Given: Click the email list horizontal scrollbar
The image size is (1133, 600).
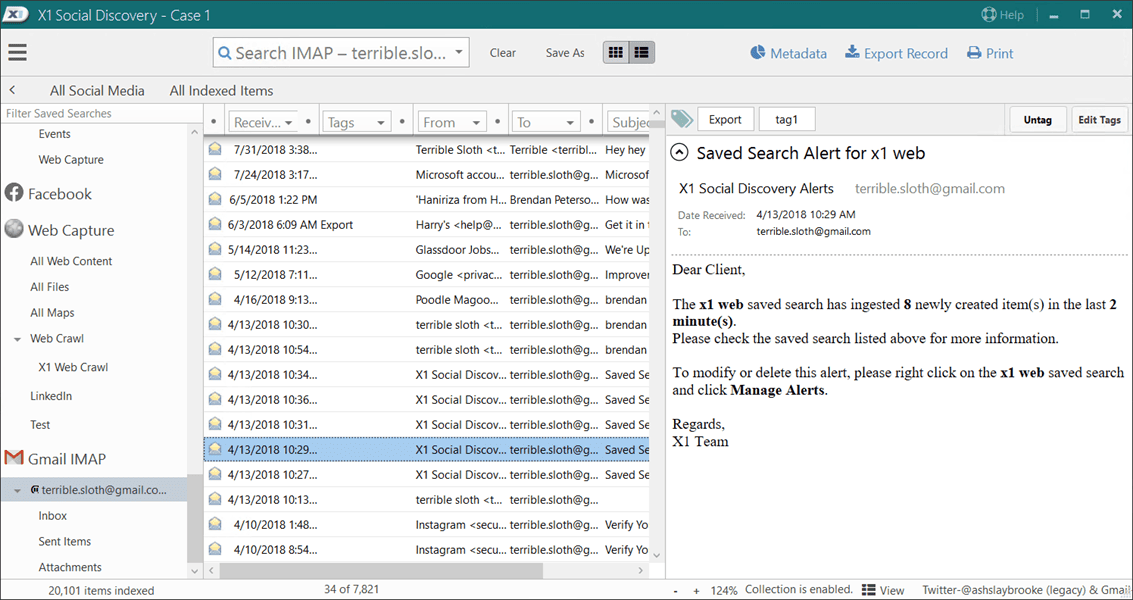Looking at the screenshot, I should pyautogui.click(x=382, y=570).
